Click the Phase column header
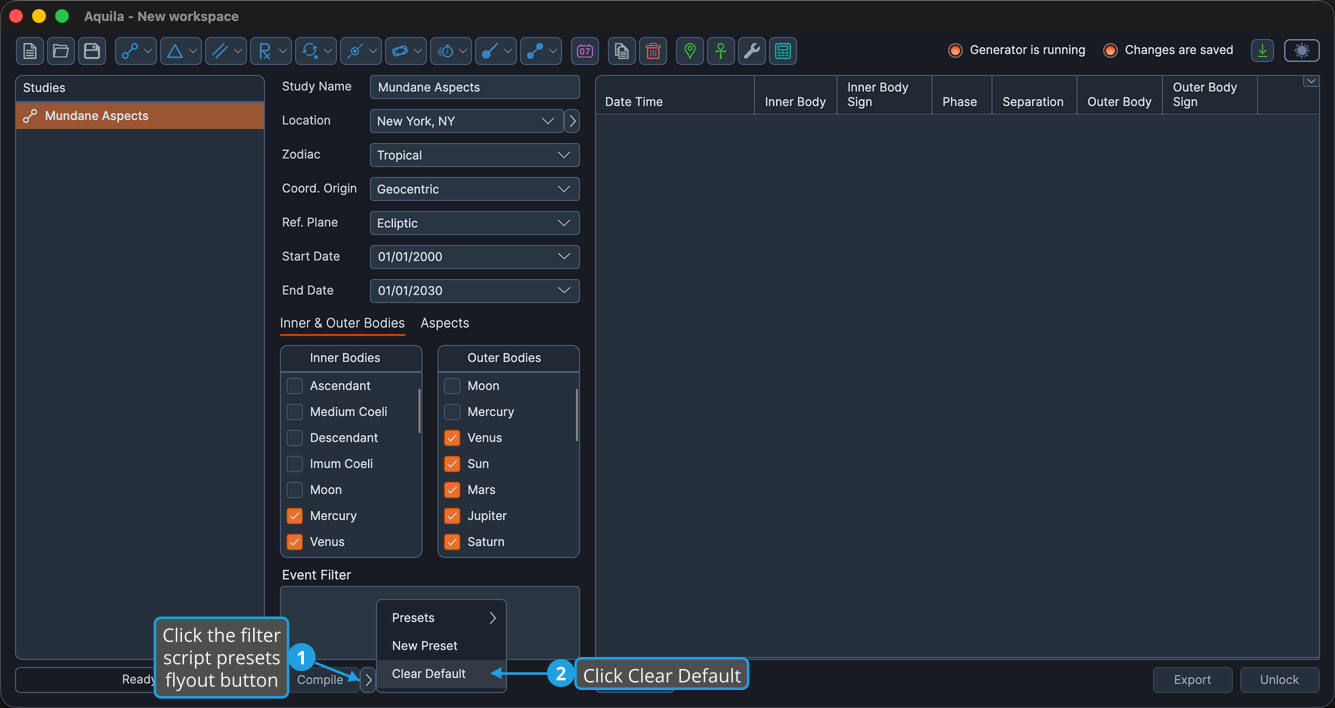 click(961, 95)
